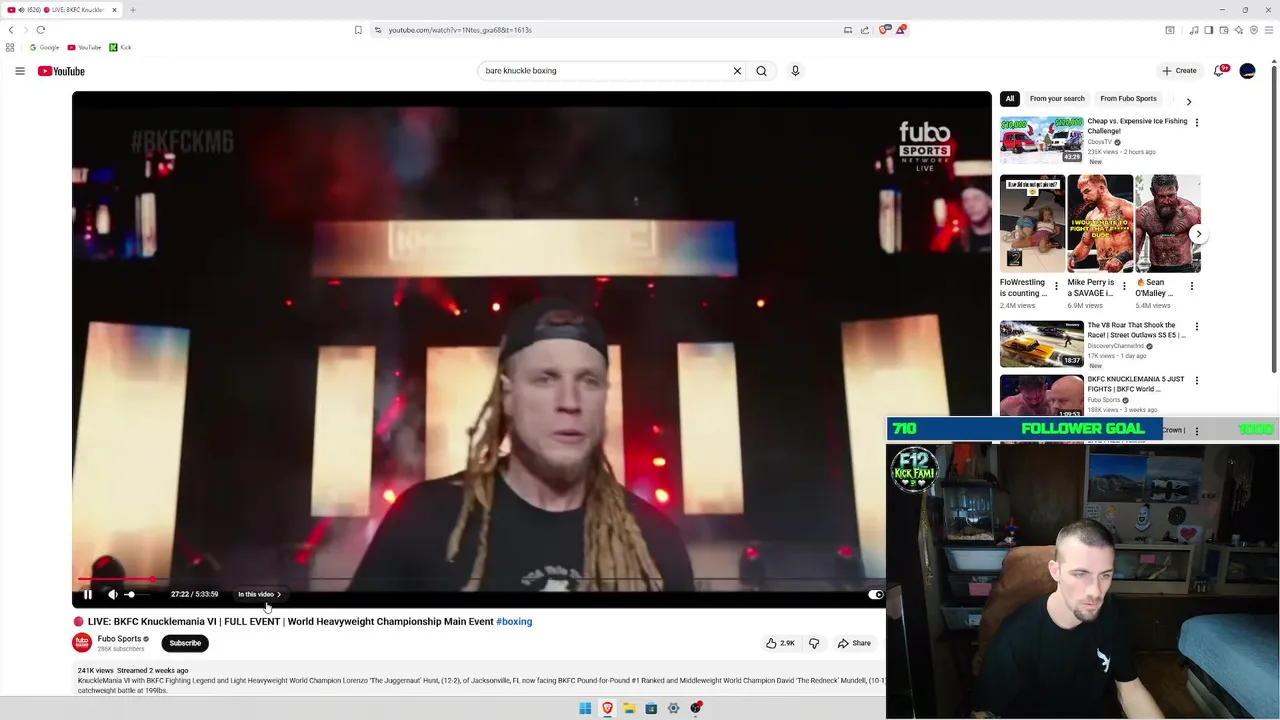Advance the Shorts shelf with the next arrow

coord(1199,234)
